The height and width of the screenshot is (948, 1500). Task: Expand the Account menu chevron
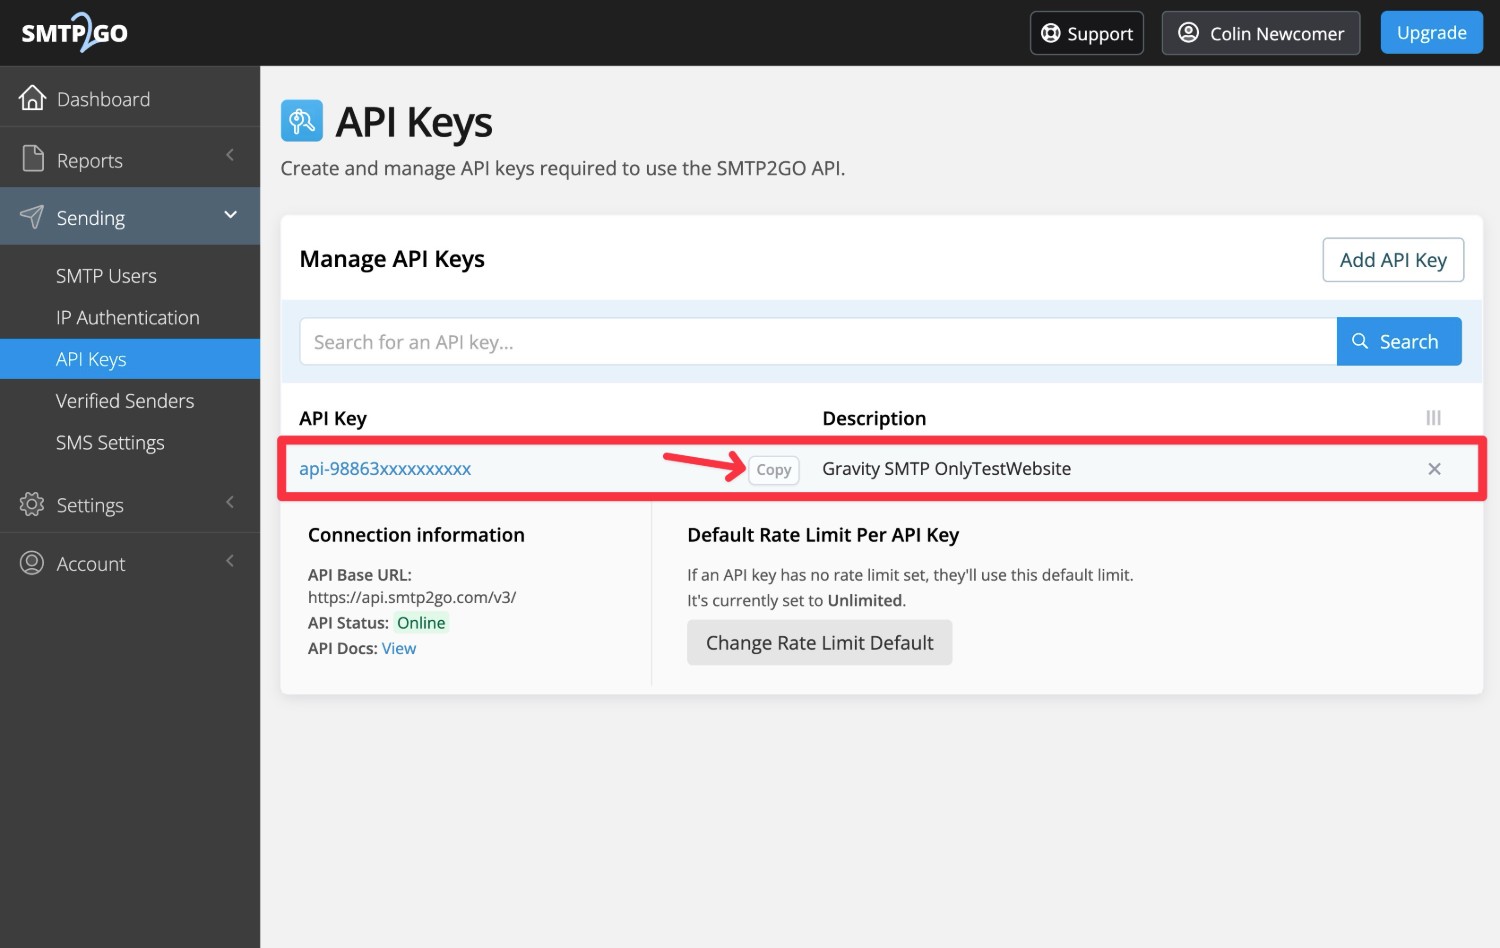230,560
